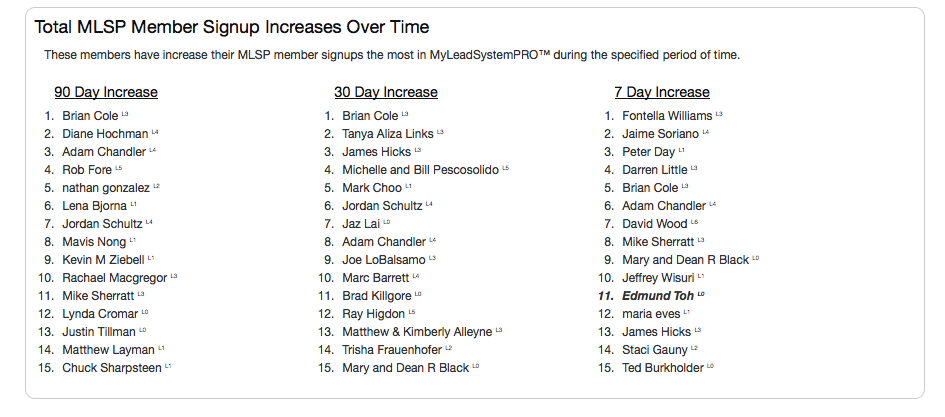Screen dimensions: 945x417
Task: Select Diane Hochman in 90 day list
Action: [x=105, y=134]
